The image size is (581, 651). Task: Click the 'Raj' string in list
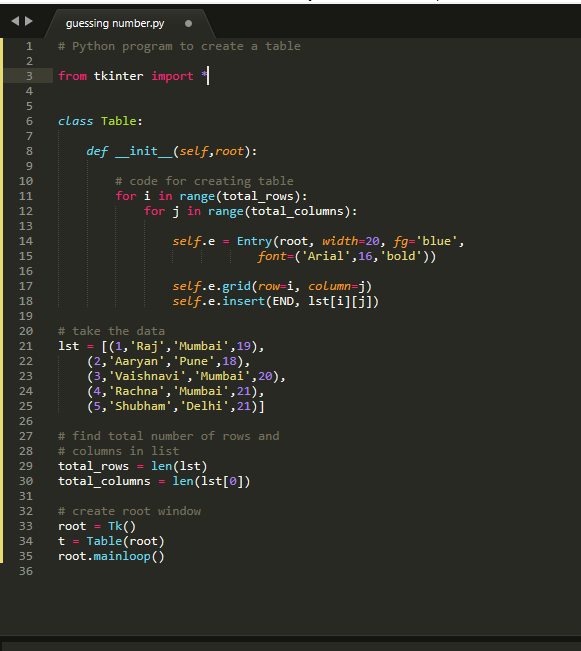(147, 346)
